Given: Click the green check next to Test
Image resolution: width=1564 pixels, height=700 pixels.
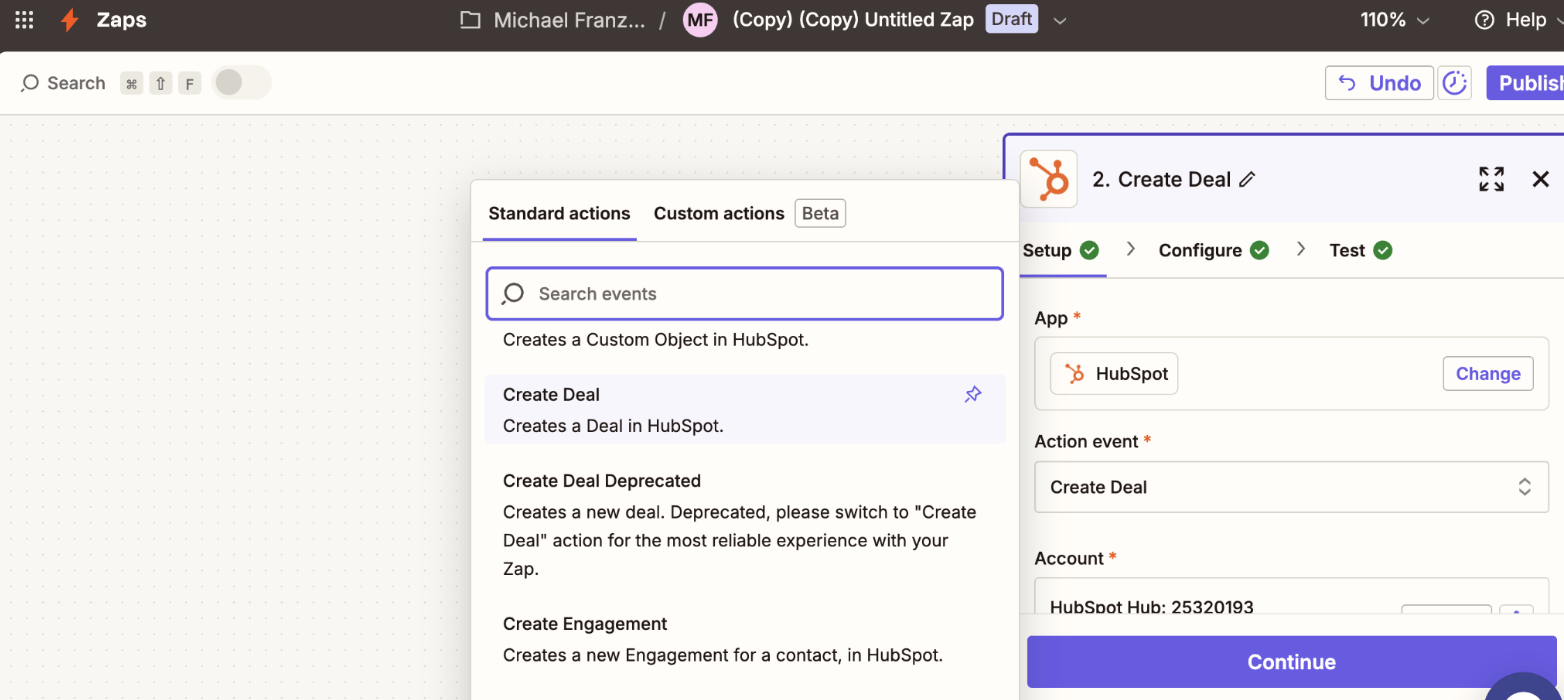Looking at the screenshot, I should point(1383,250).
